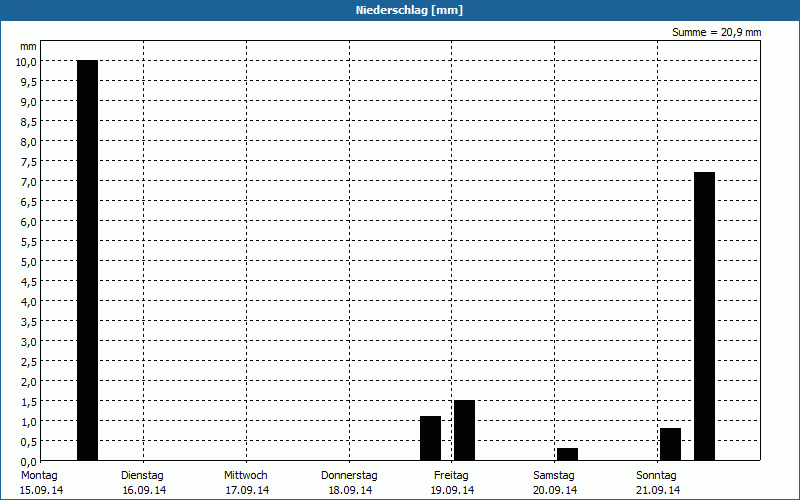Click the 6,5 y-axis value
This screenshot has height=500, width=800.
(x=29, y=202)
